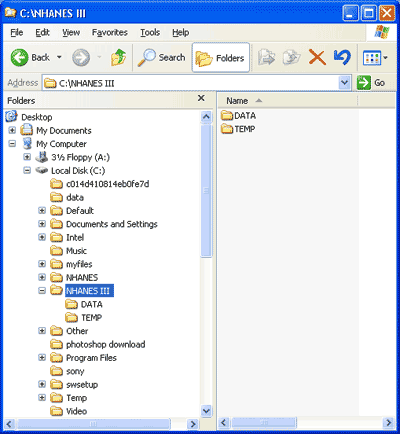The width and height of the screenshot is (400, 434).
Task: Click the Back arrow button
Action: [x=19, y=58]
